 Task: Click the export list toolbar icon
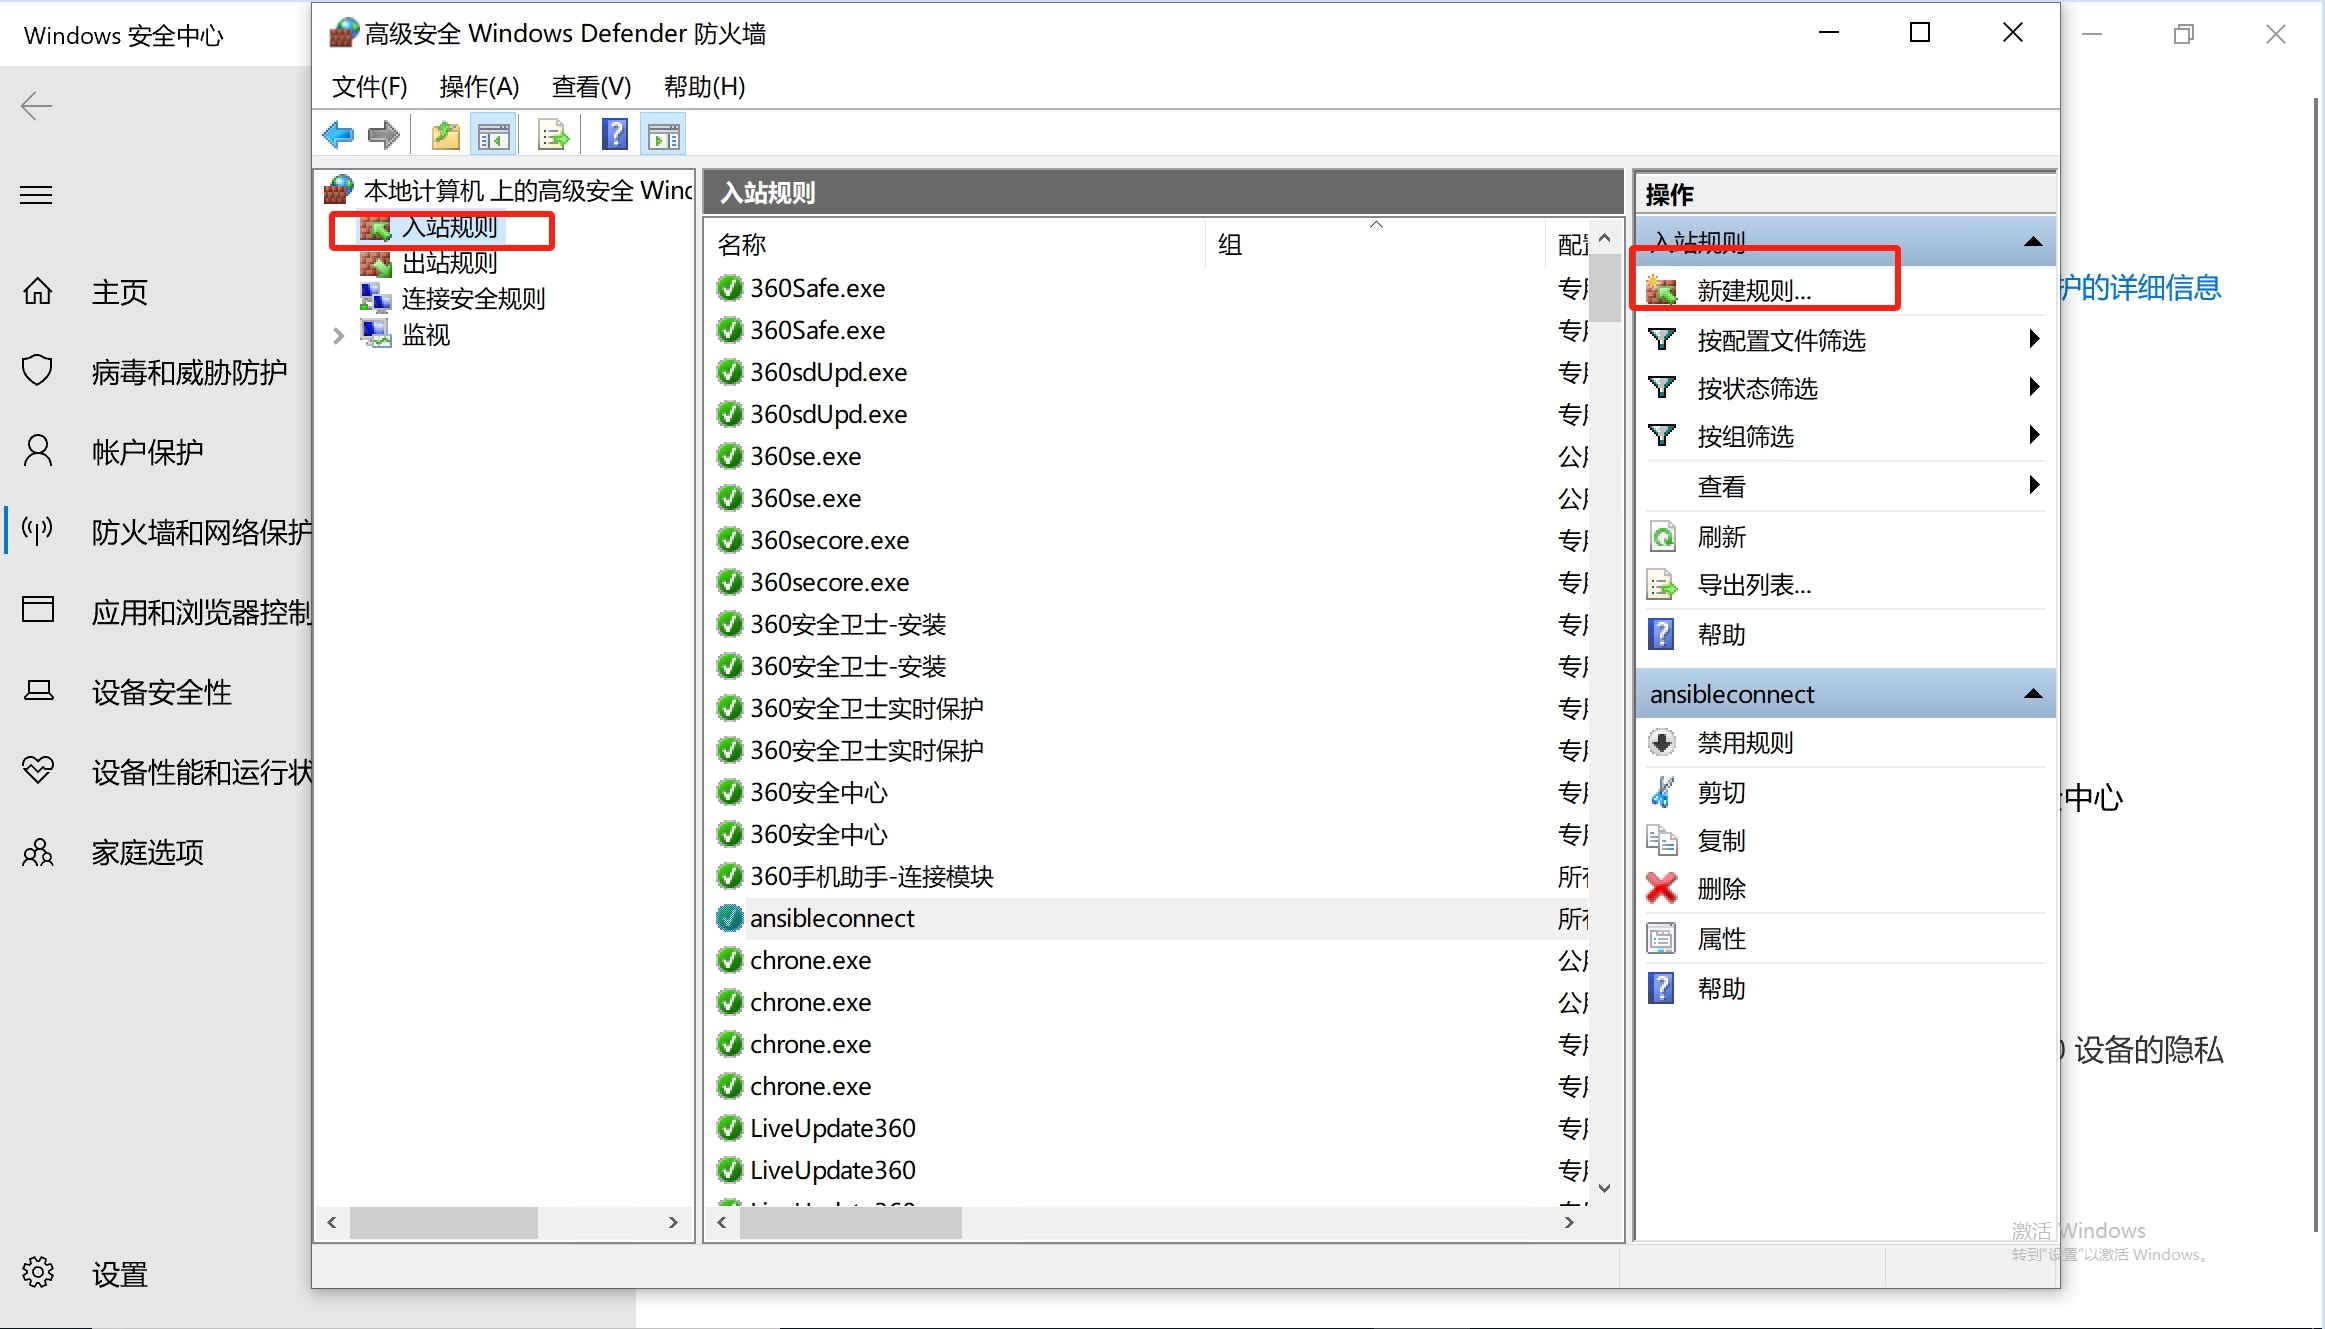click(x=553, y=135)
